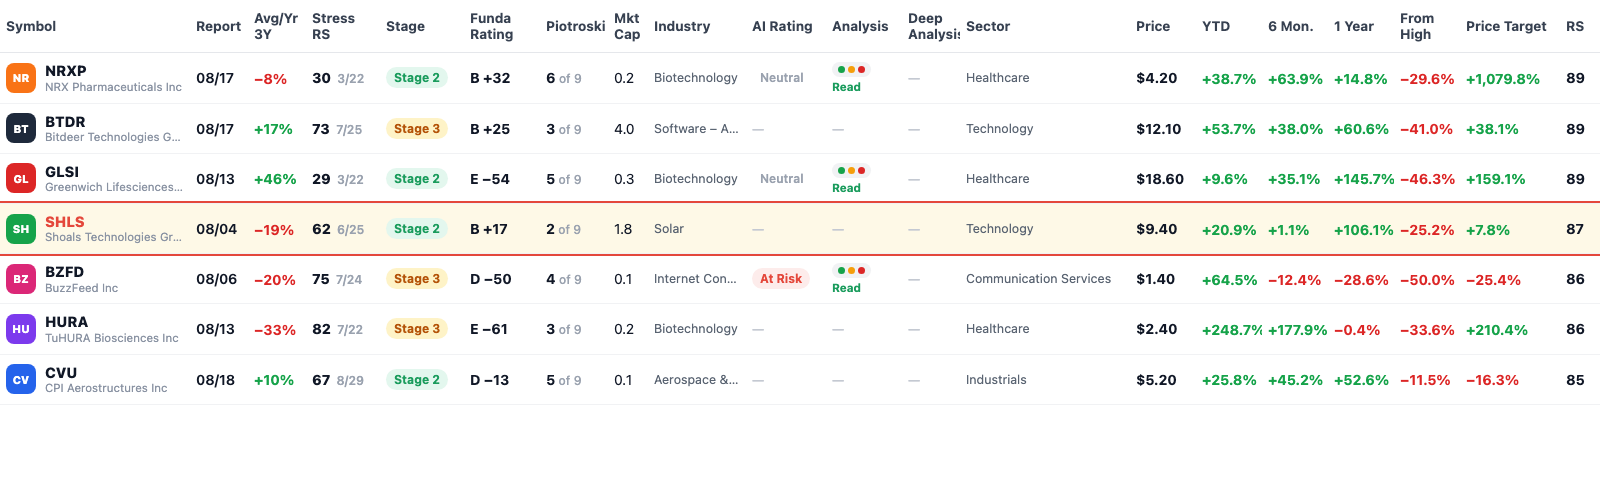The height and width of the screenshot is (483, 1600).
Task: Click NRXP traffic-light analysis dots
Action: pos(851,70)
